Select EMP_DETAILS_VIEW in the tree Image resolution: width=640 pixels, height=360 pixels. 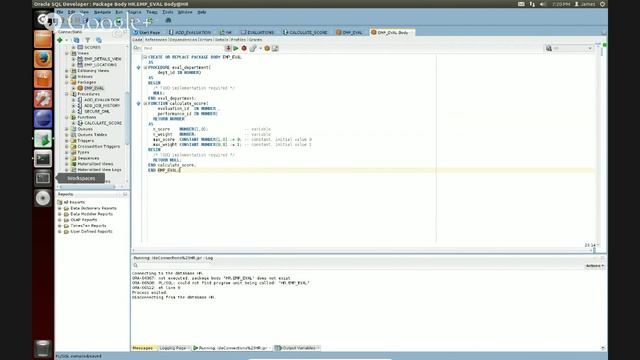coord(102,59)
